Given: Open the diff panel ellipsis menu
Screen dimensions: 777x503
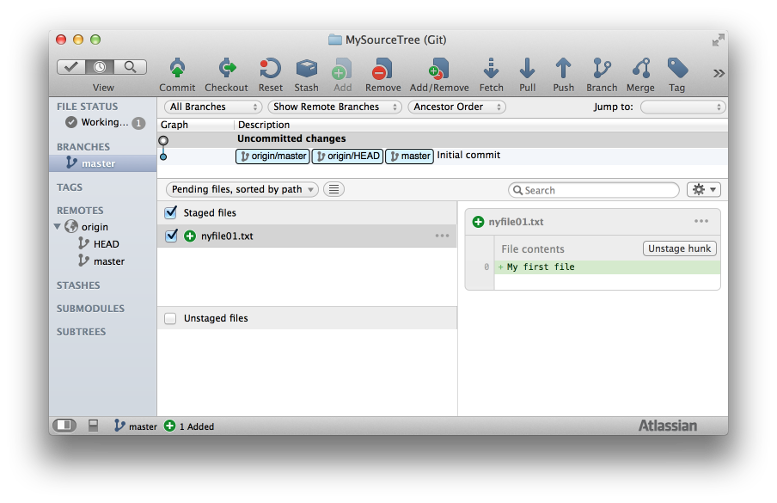Looking at the screenshot, I should click(701, 221).
